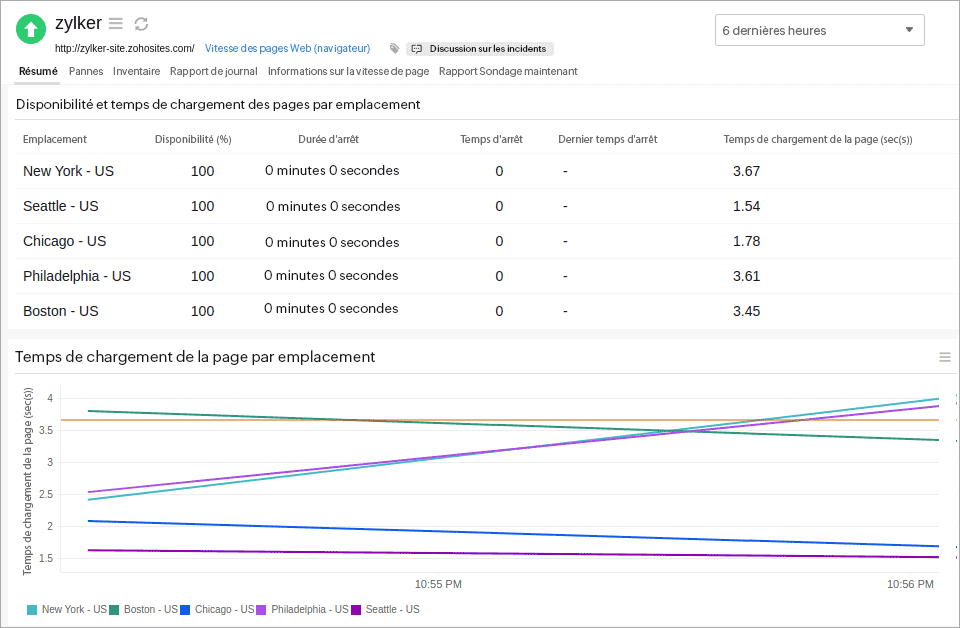Expand the 6 dernières heures dropdown
960x628 pixels.
pos(819,30)
